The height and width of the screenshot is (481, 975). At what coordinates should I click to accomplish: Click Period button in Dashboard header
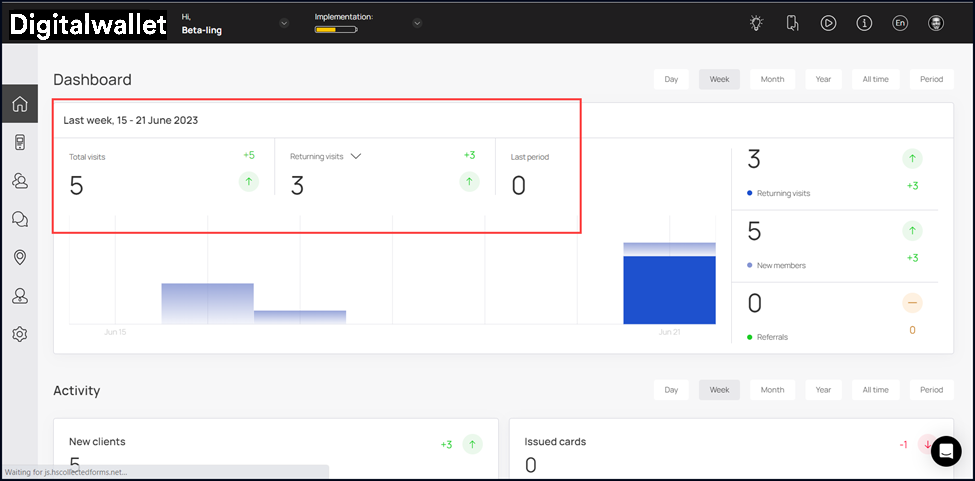(931, 79)
